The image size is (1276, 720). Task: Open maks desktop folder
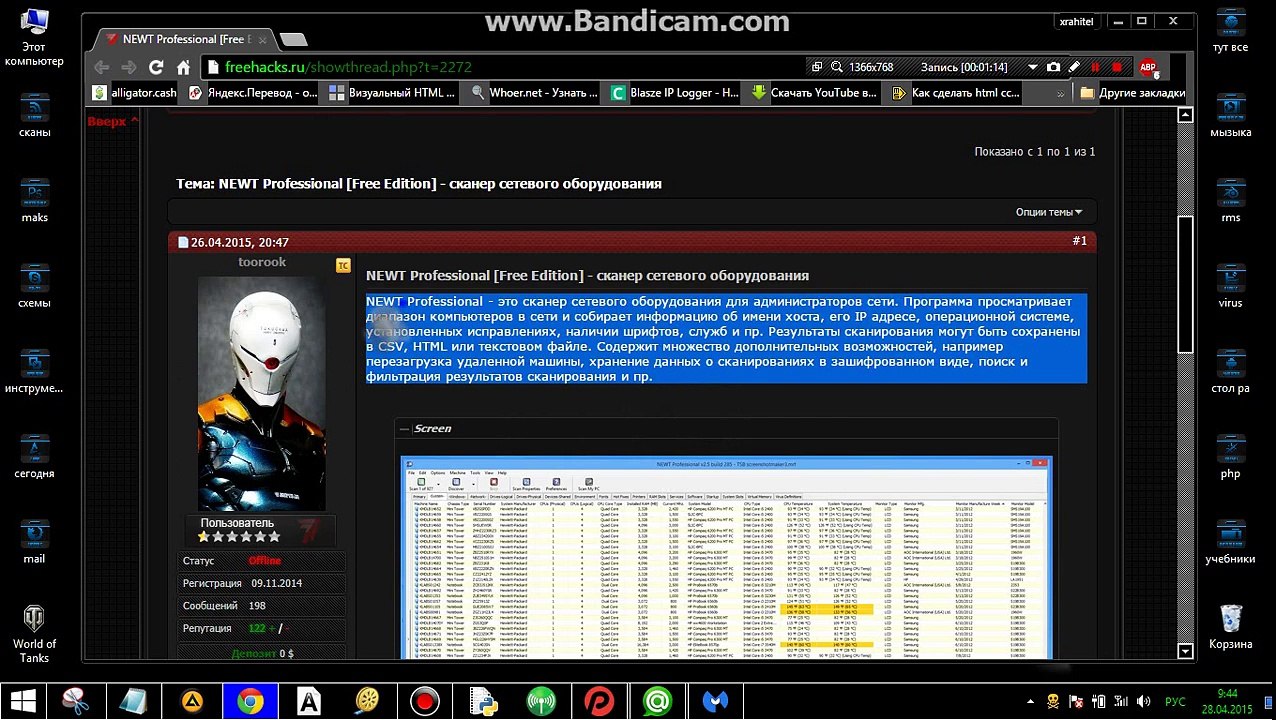(35, 200)
